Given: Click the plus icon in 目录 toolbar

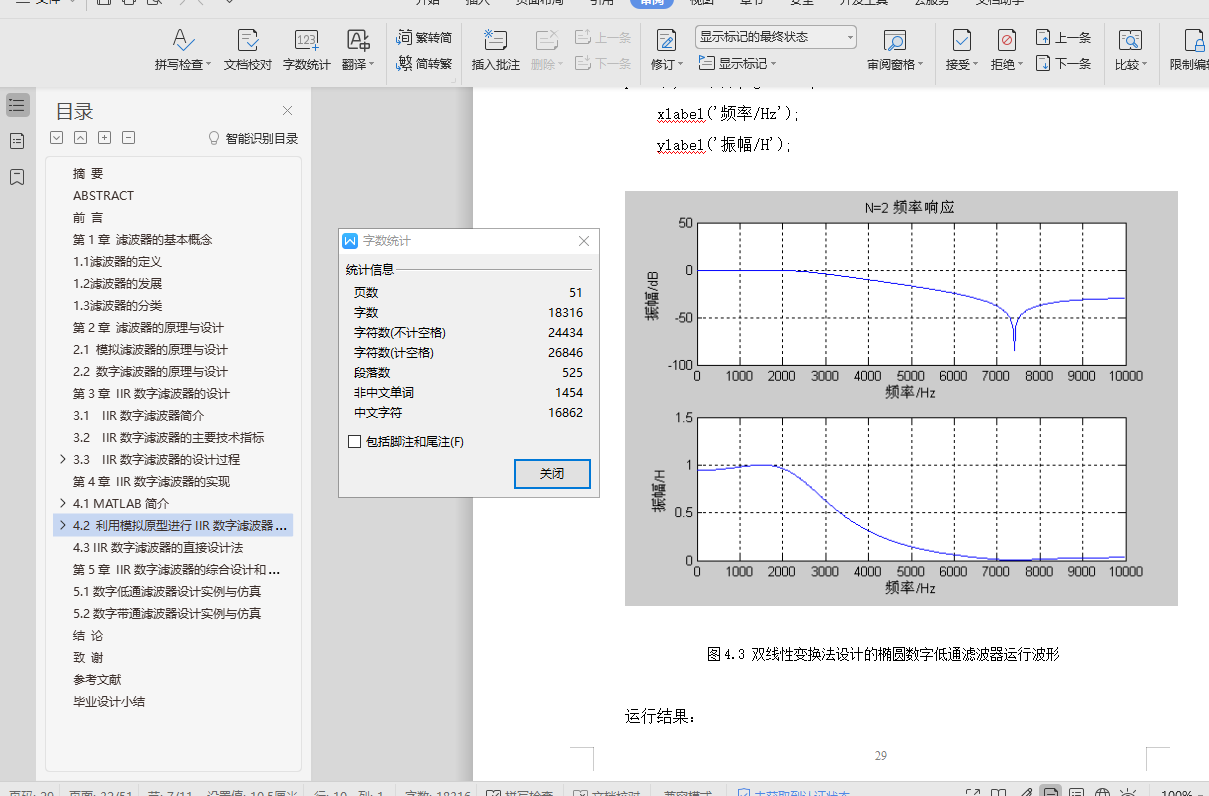Looking at the screenshot, I should [x=104, y=138].
